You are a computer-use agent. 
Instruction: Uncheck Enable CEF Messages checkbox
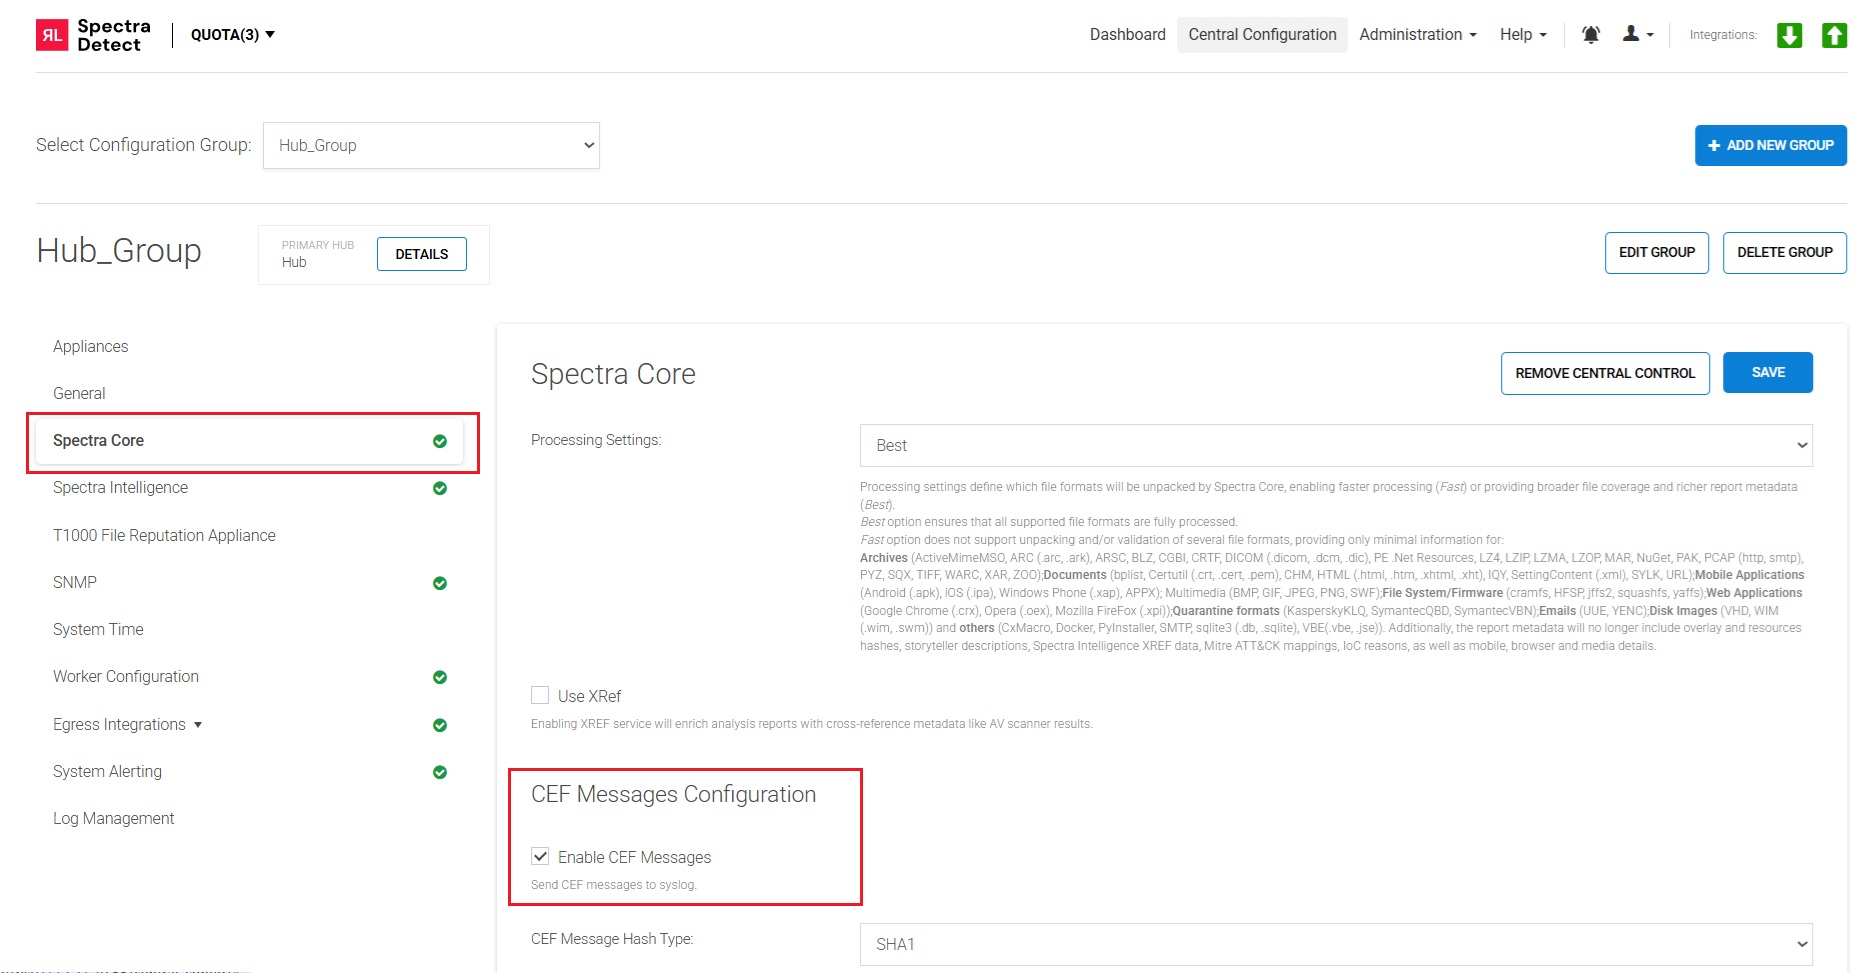(x=540, y=856)
